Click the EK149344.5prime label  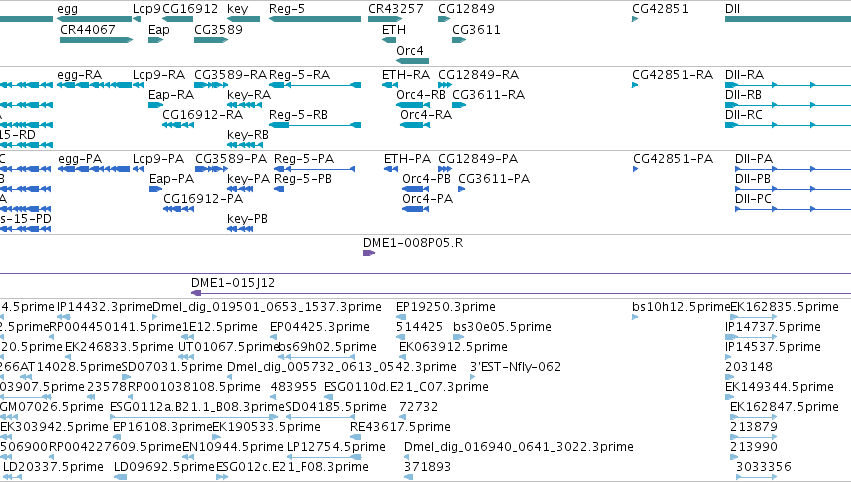tap(779, 387)
